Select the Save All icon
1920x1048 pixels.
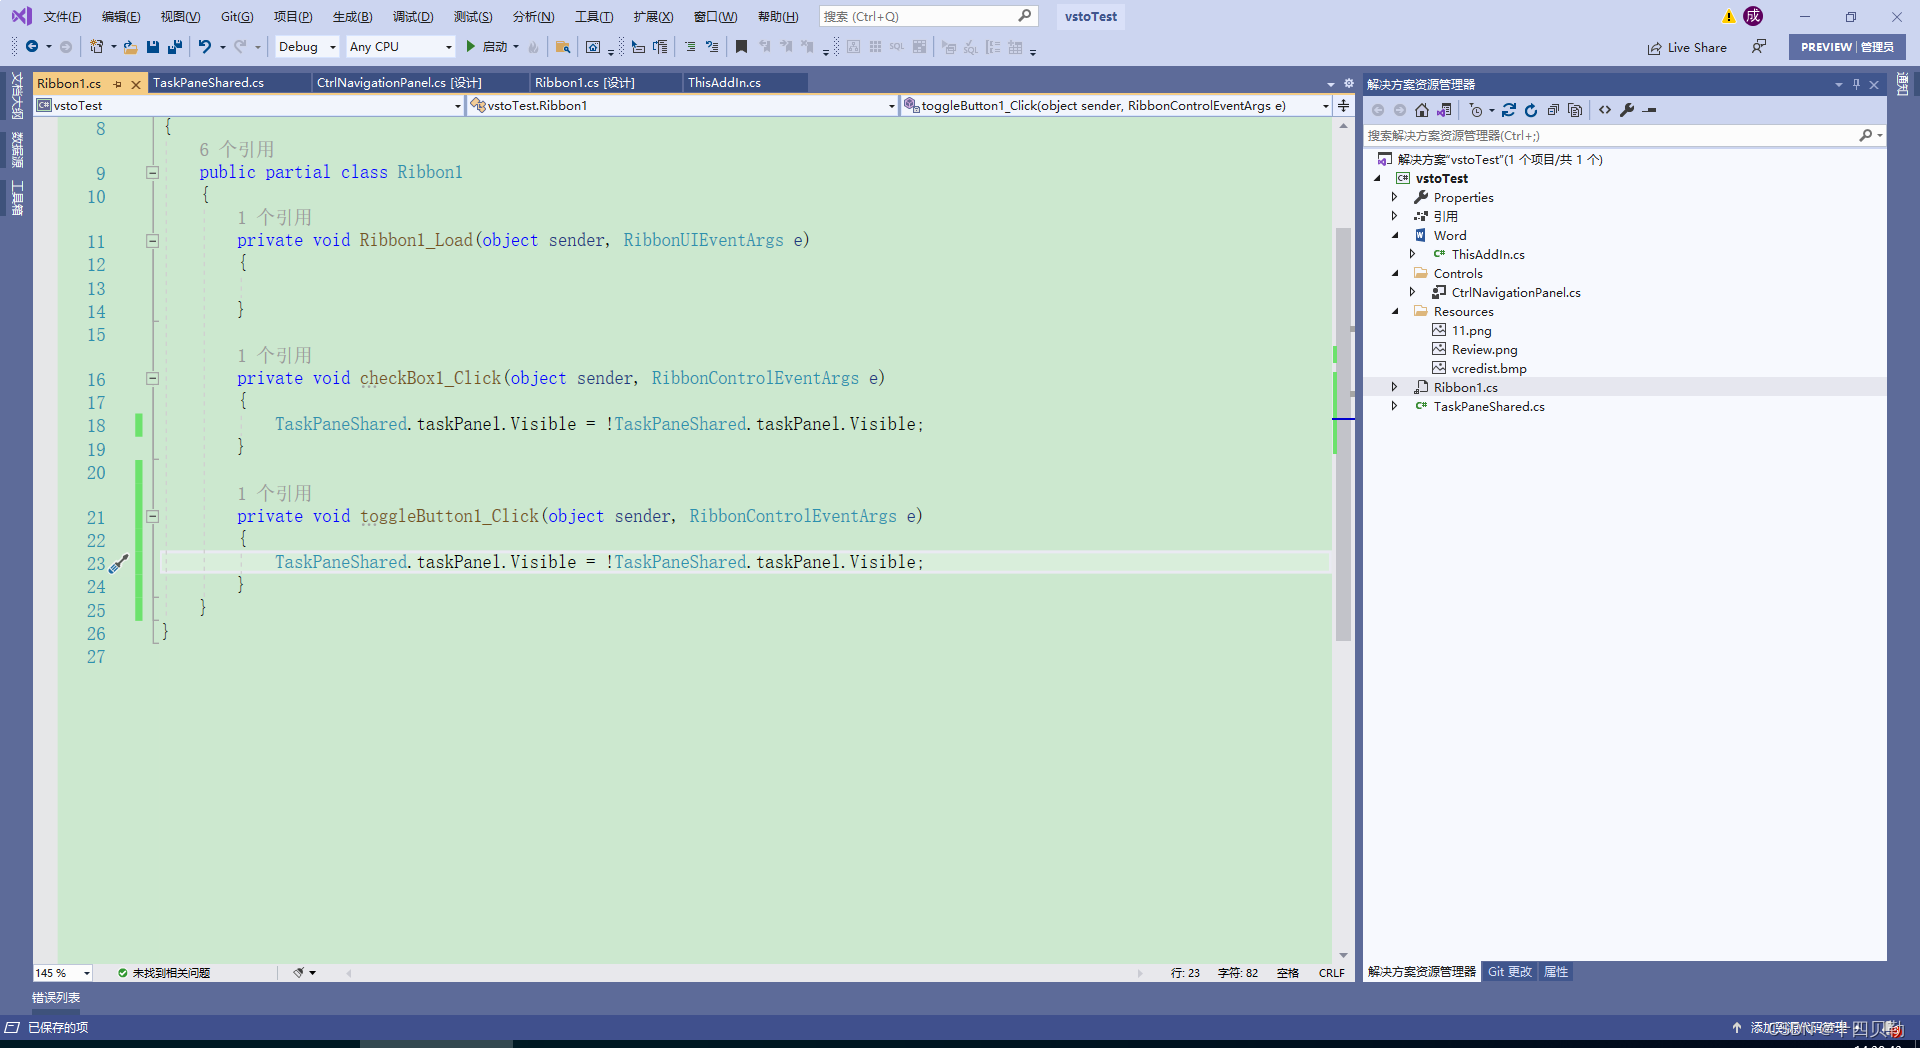click(x=174, y=46)
